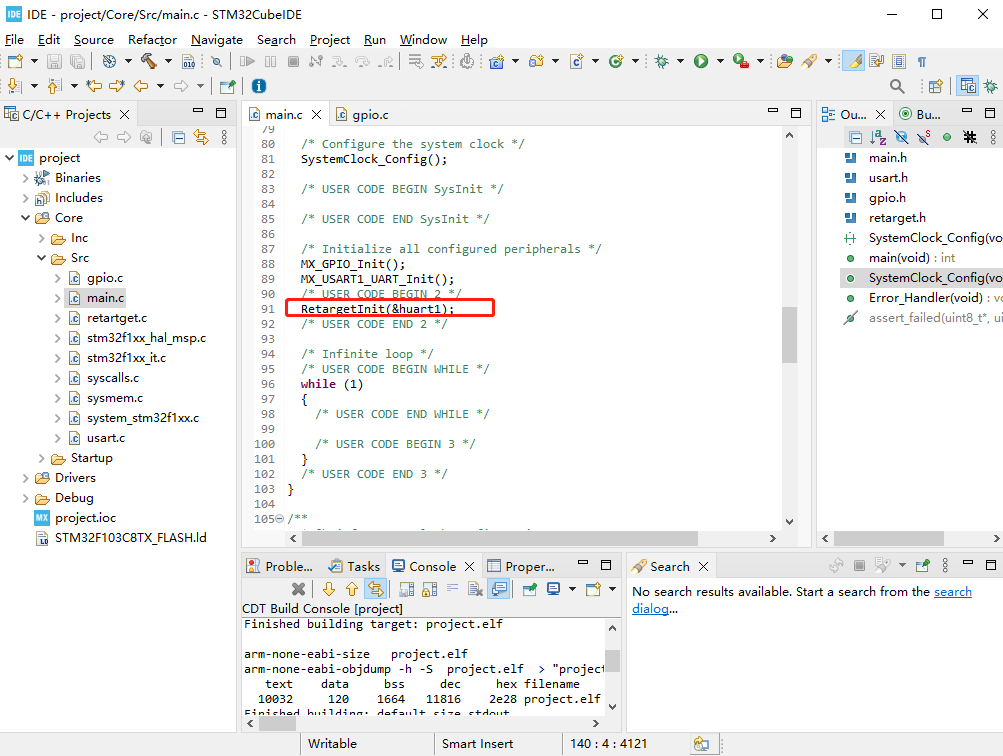Click Collapse All in Projects panel
Viewport: 1003px width, 756px height.
click(x=178, y=137)
